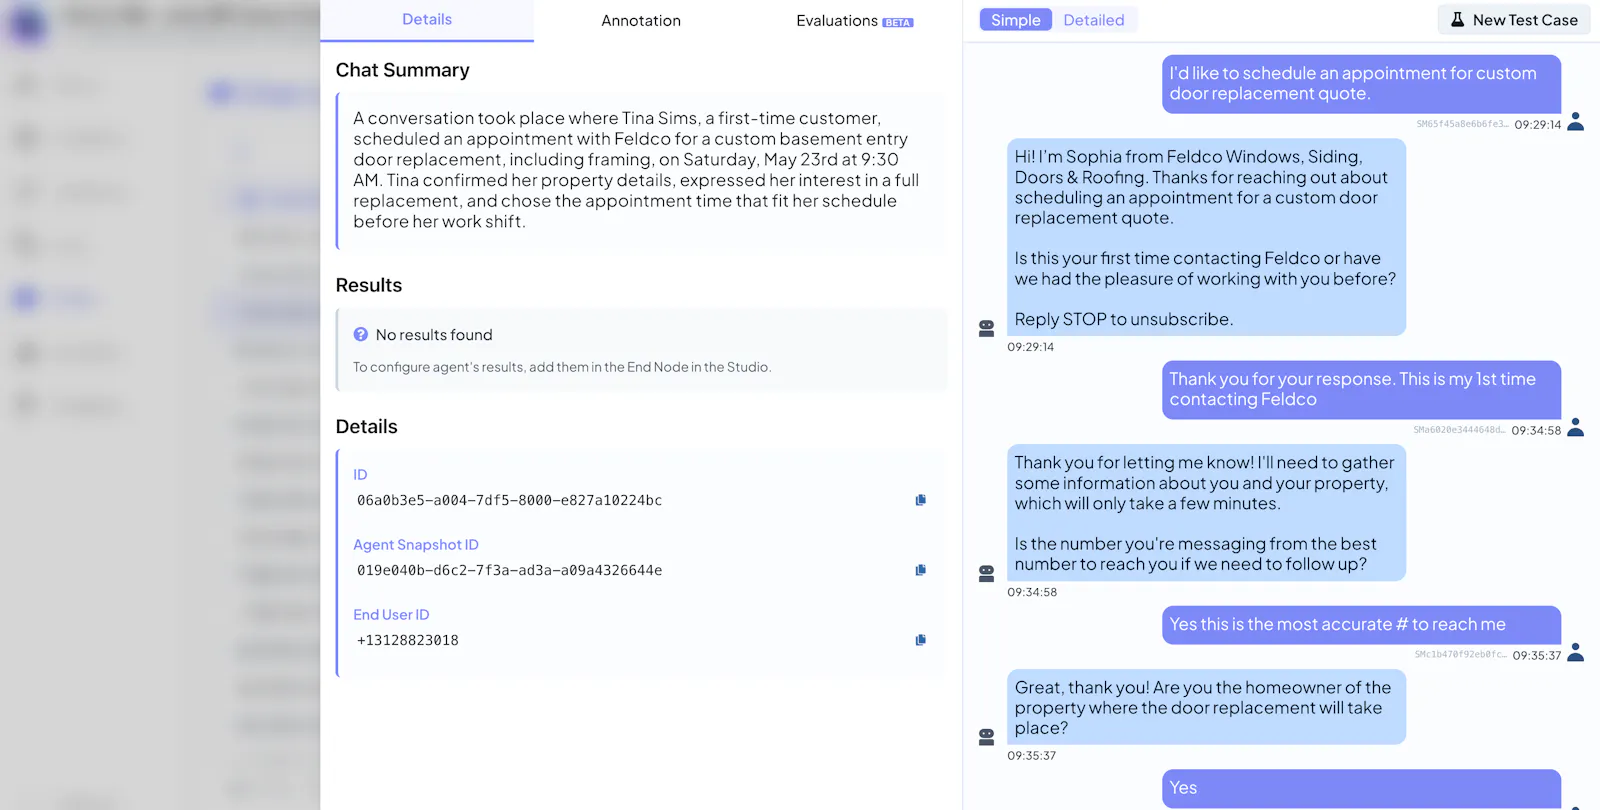
Task: Copy the conversation ID value
Action: click(x=921, y=500)
